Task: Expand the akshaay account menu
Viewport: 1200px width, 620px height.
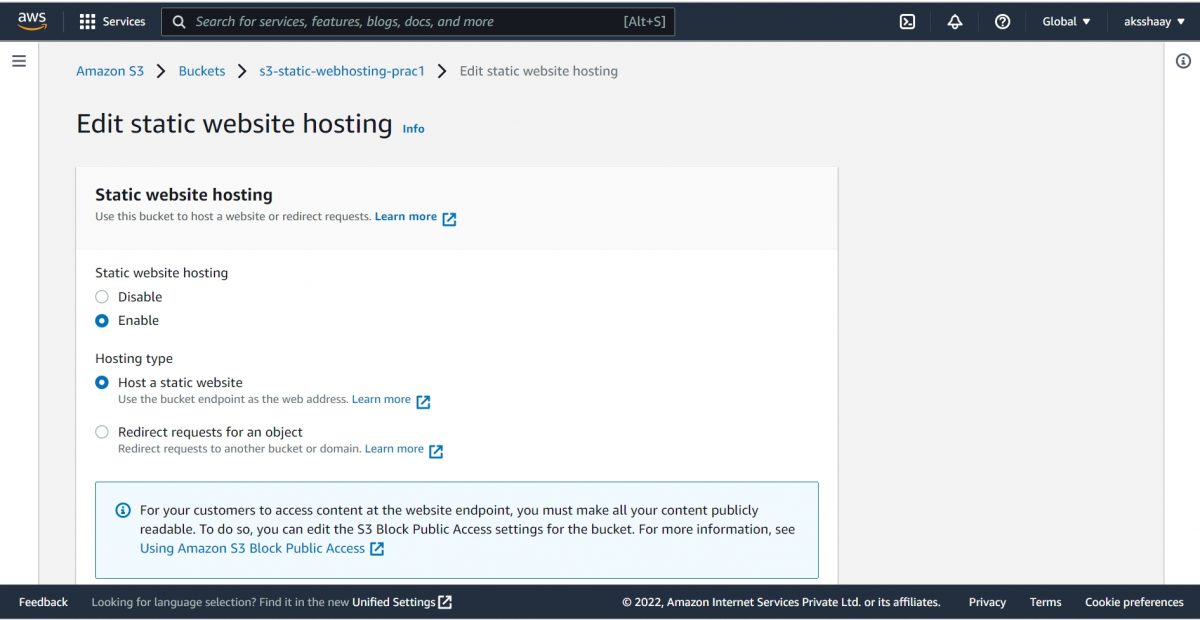Action: 1152,20
